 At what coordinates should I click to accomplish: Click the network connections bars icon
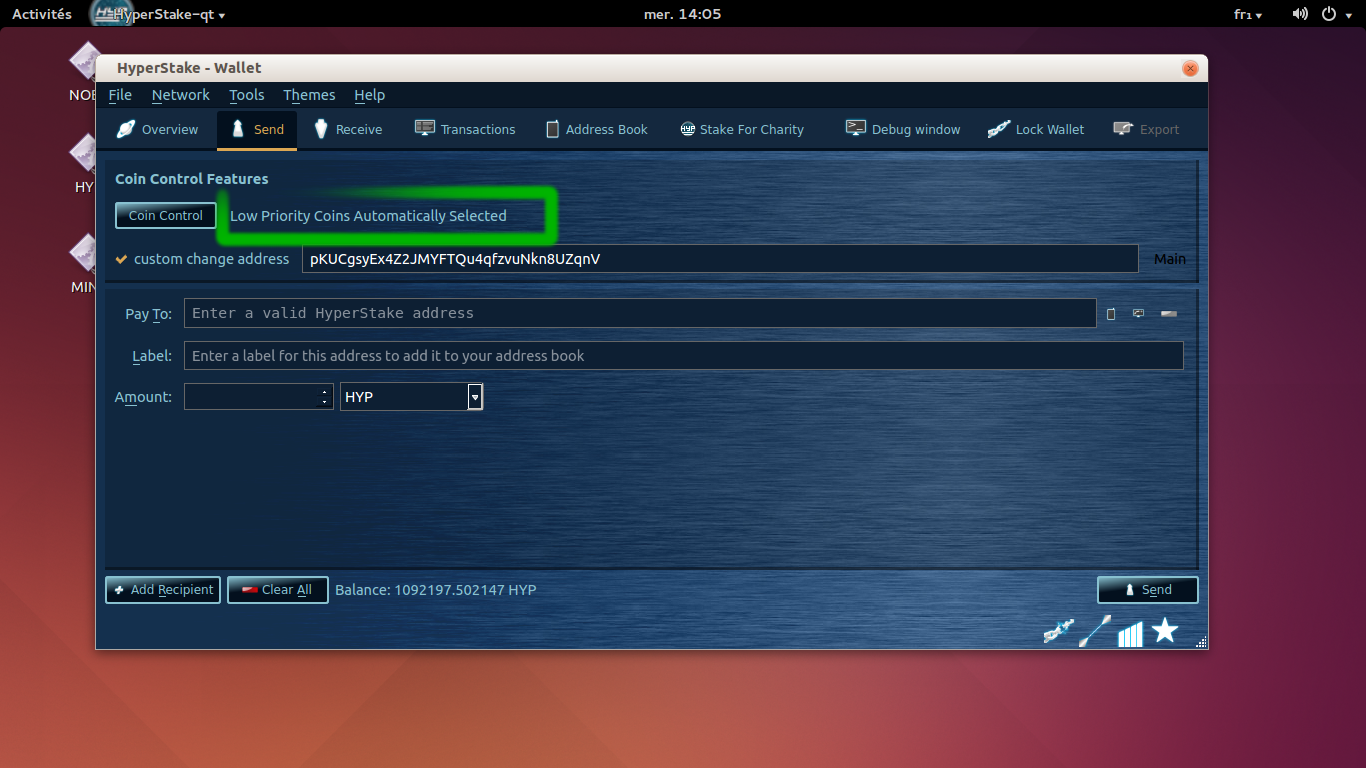(x=1130, y=634)
